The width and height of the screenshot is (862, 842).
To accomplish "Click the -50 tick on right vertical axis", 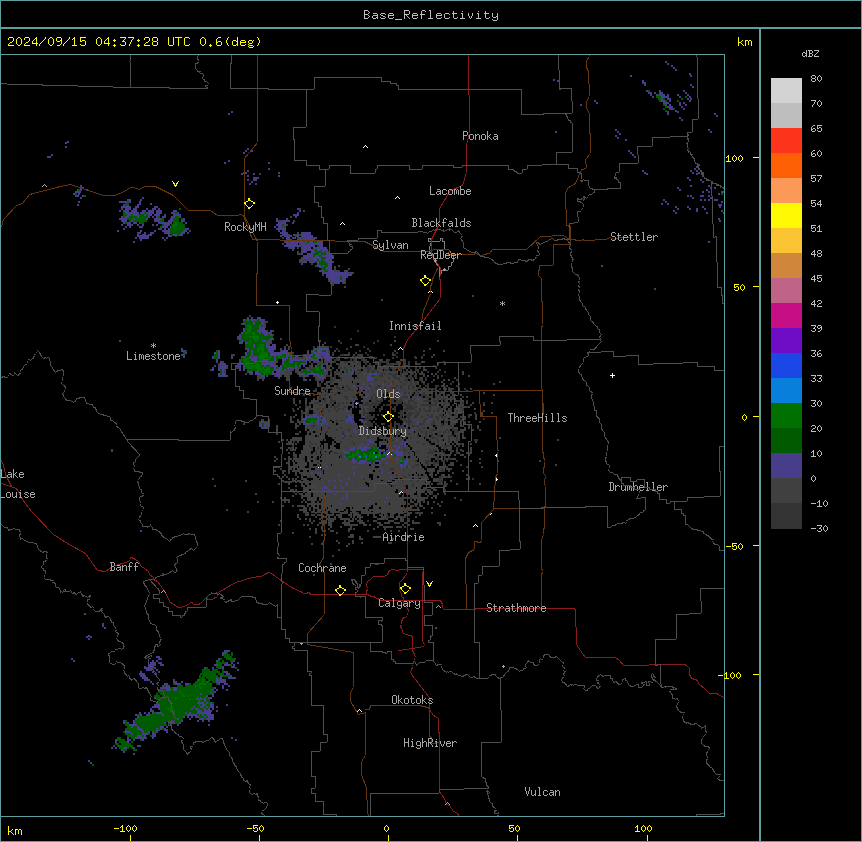I will (x=734, y=546).
